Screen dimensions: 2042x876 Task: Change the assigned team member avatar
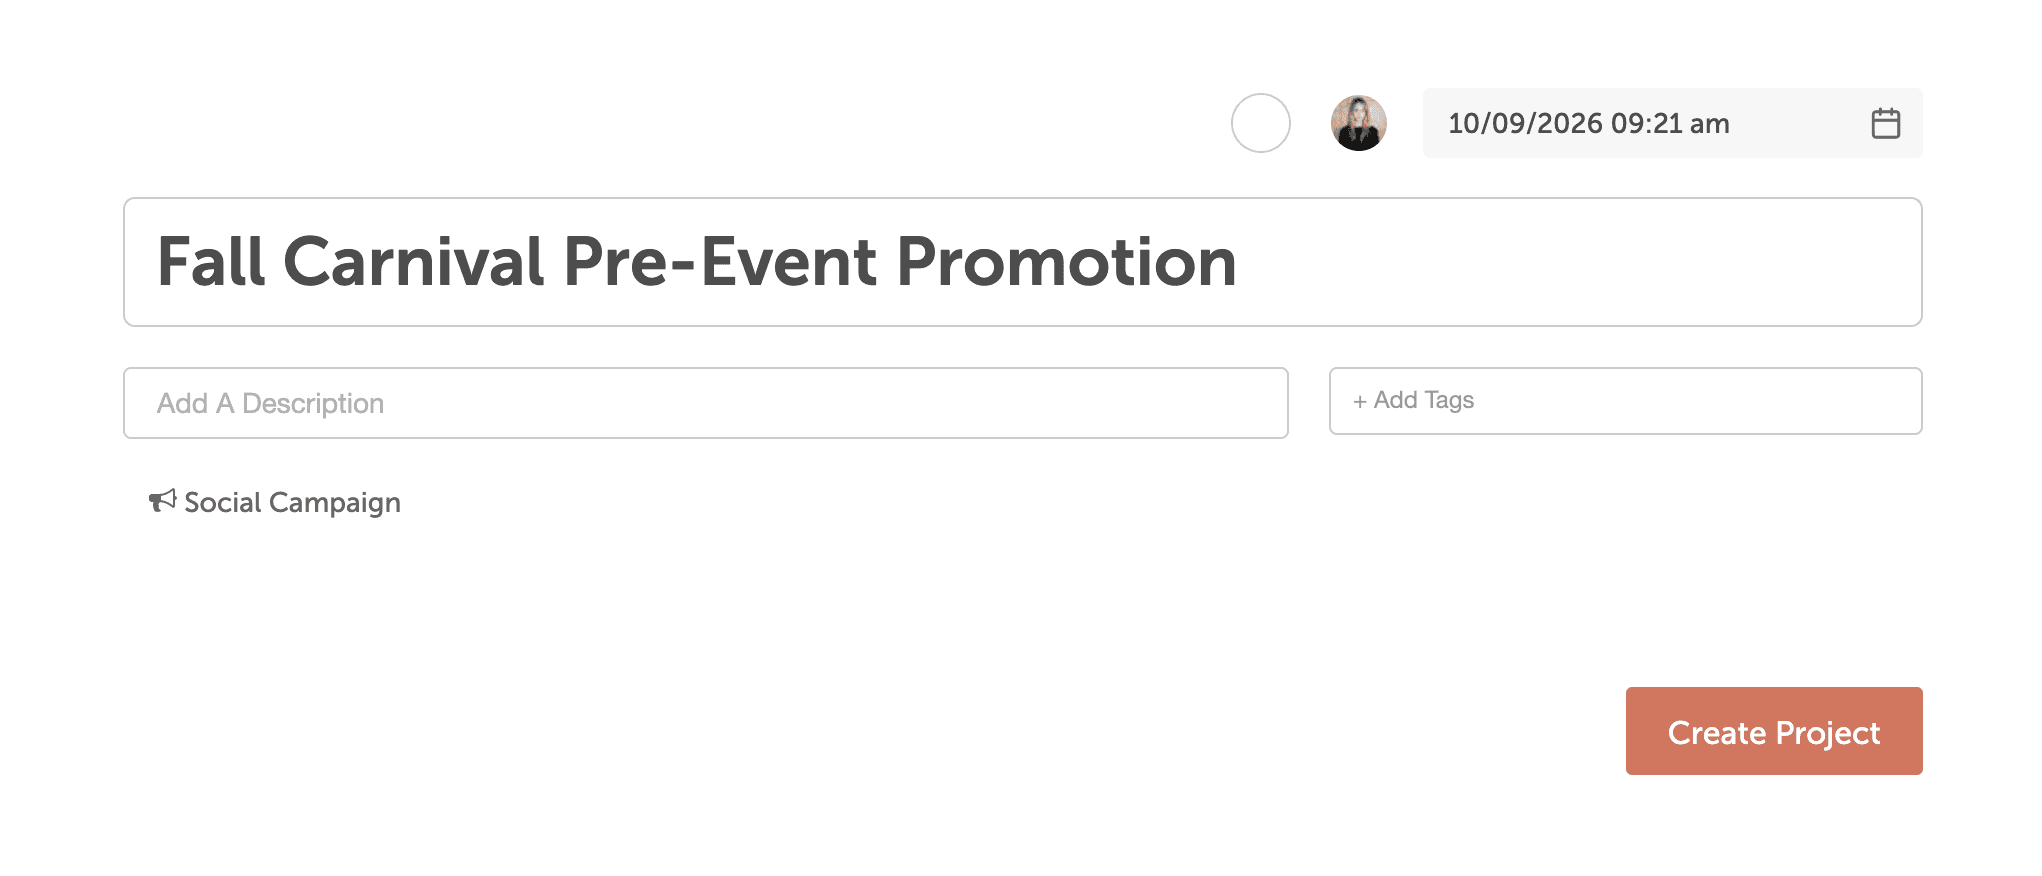[1358, 123]
